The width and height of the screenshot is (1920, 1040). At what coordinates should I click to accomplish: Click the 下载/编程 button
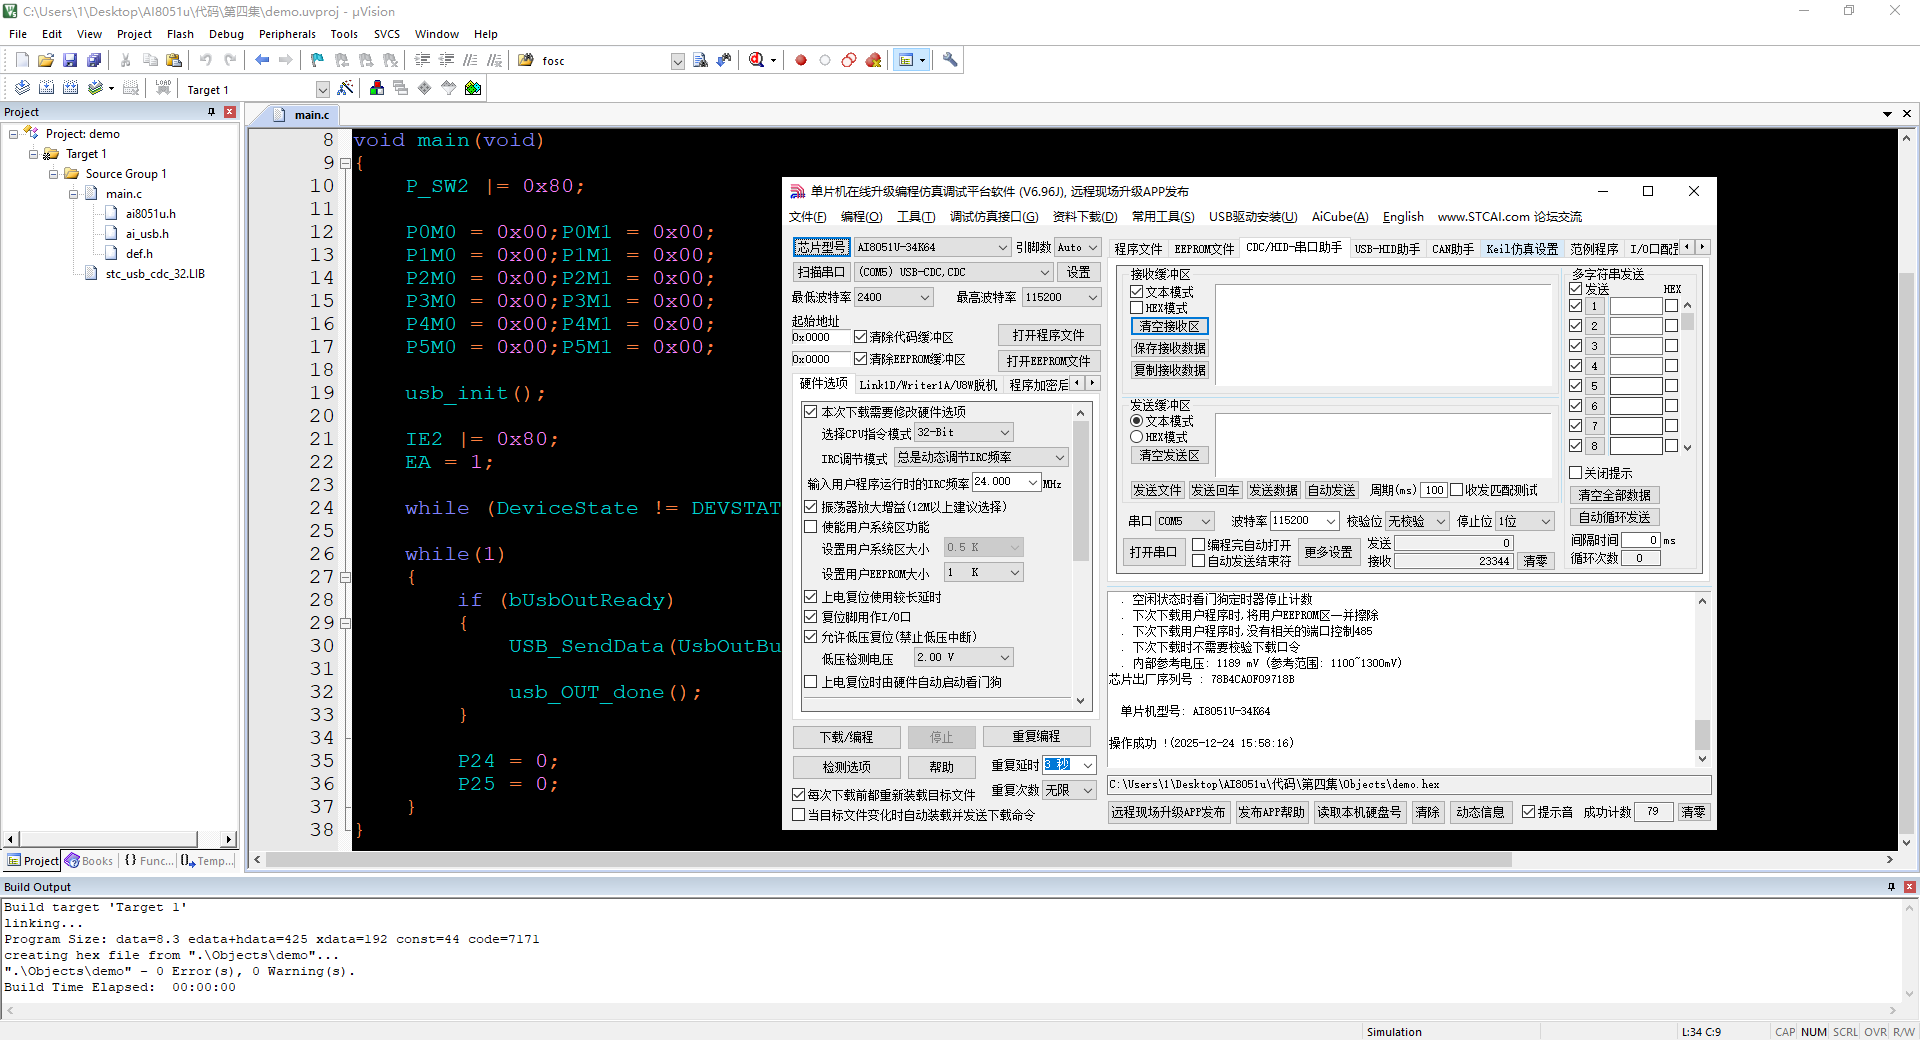[846, 737]
